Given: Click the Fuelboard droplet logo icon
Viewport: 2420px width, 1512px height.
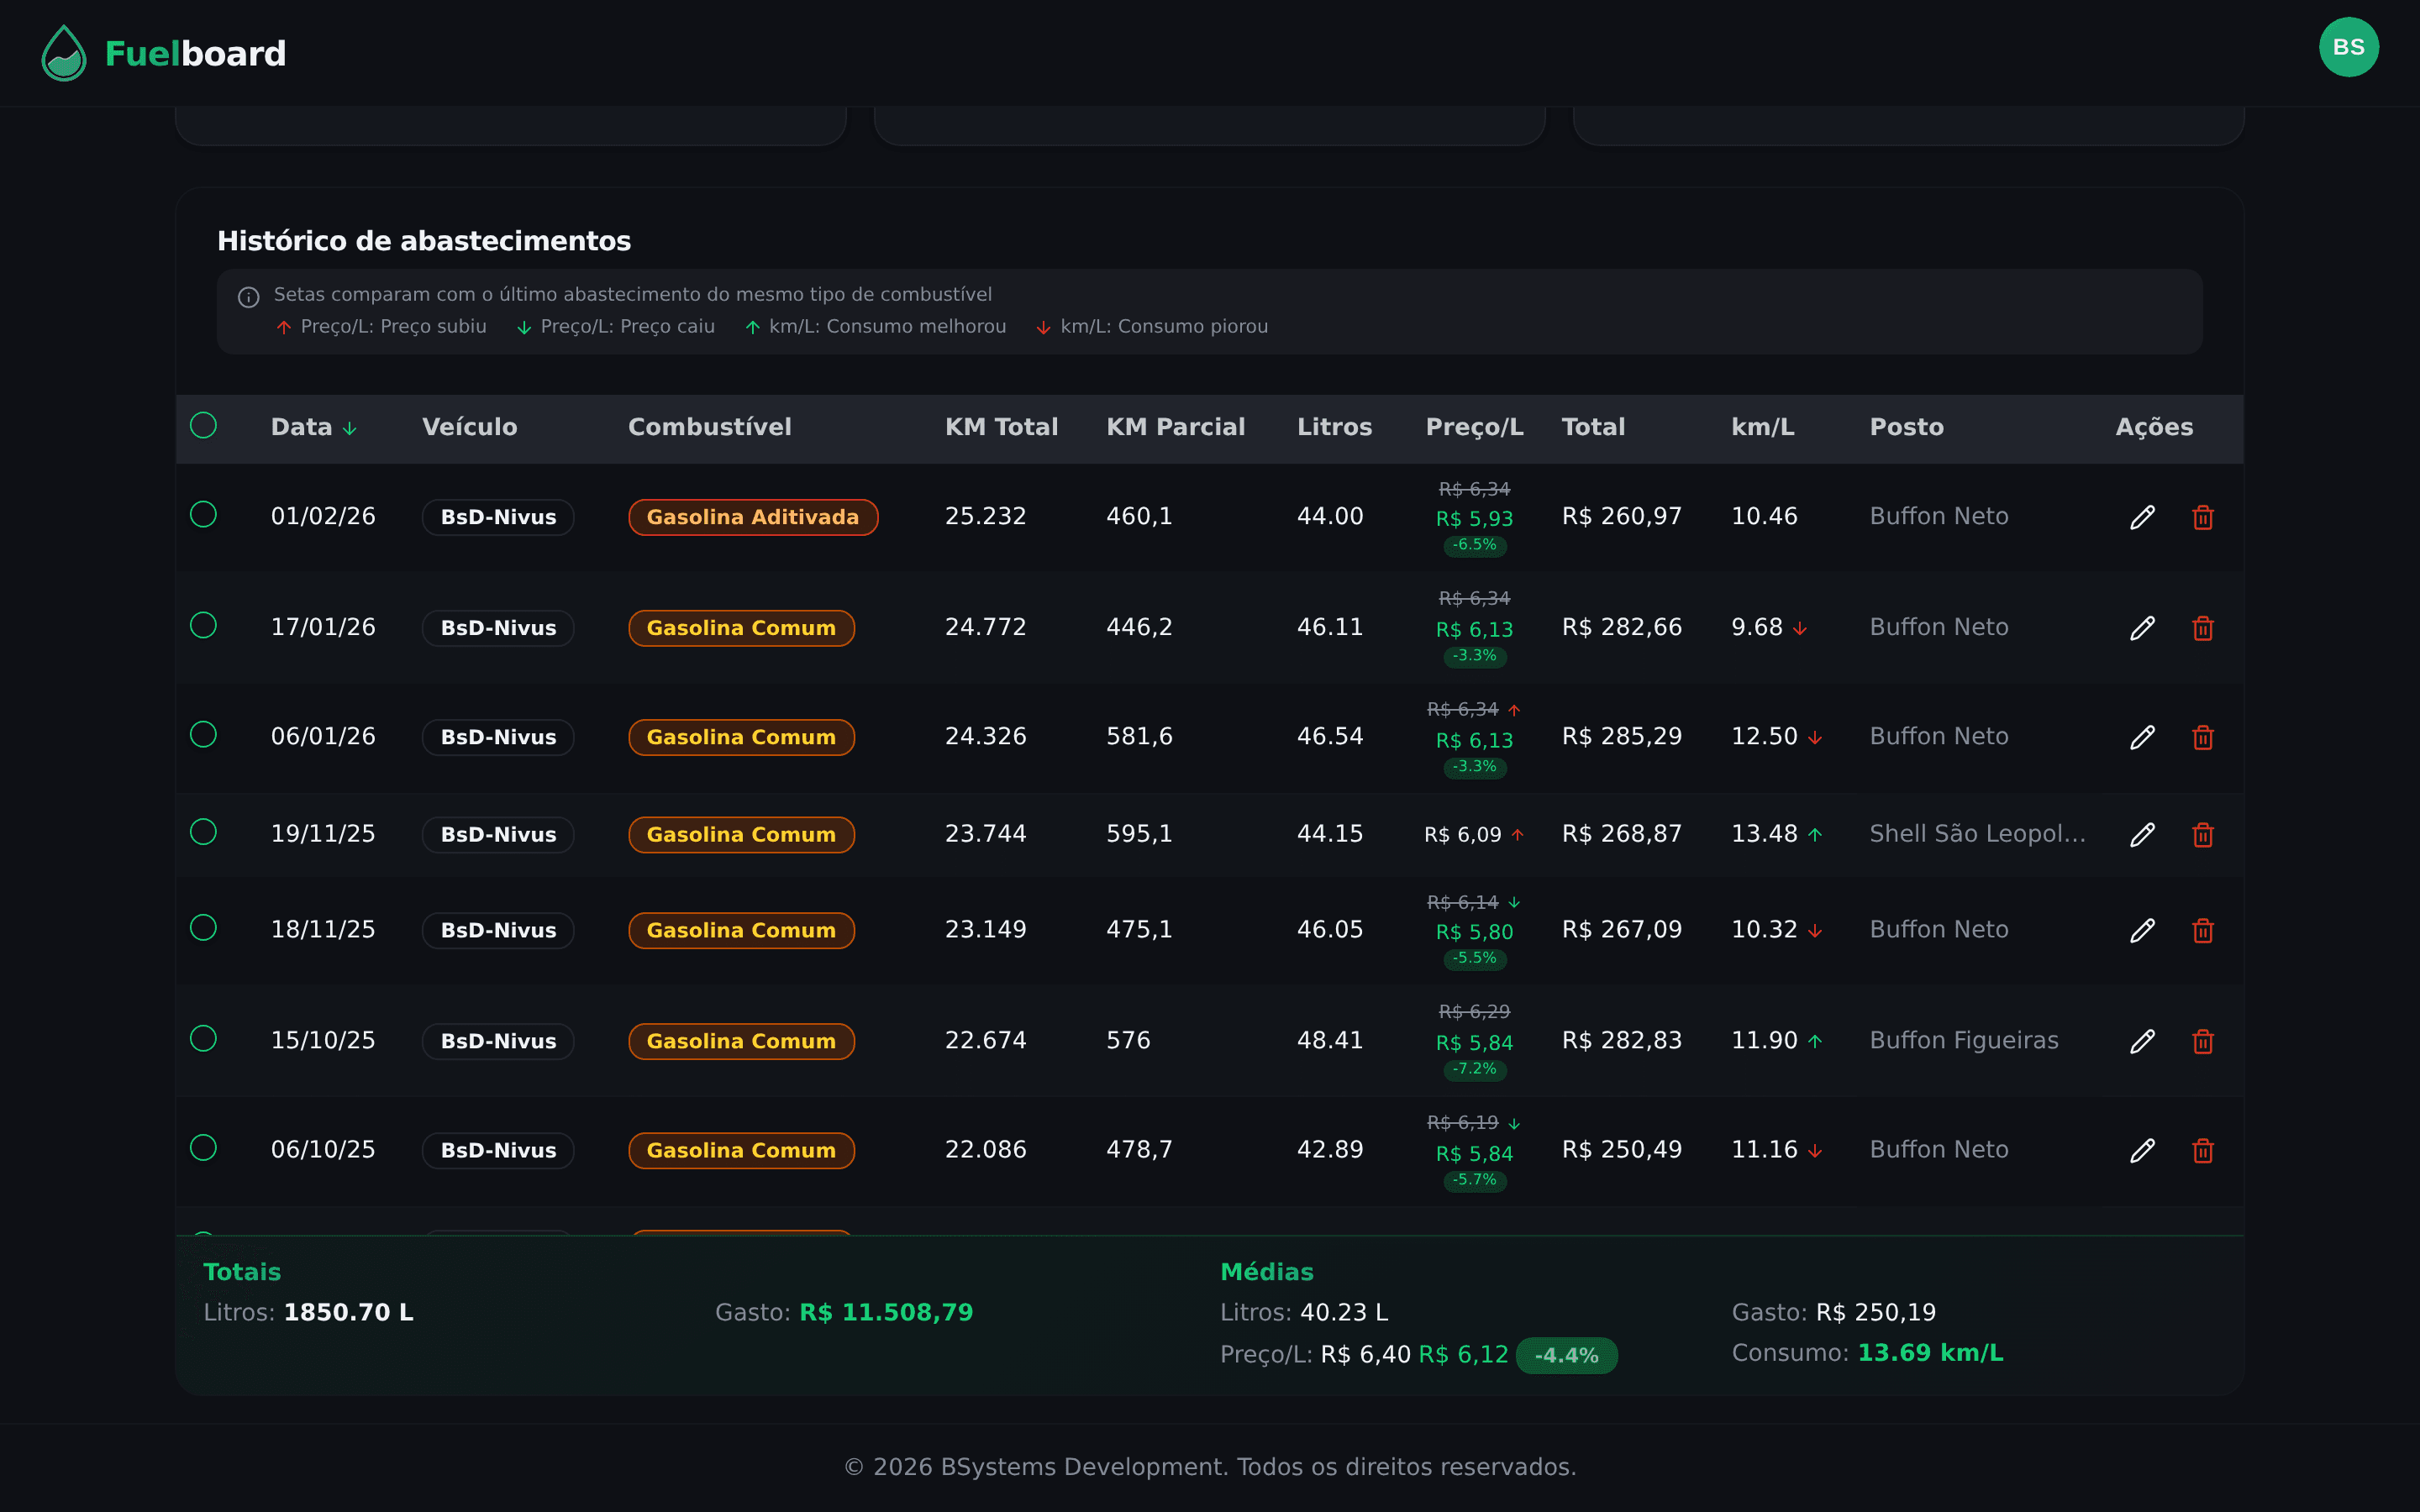Looking at the screenshot, I should [64, 53].
